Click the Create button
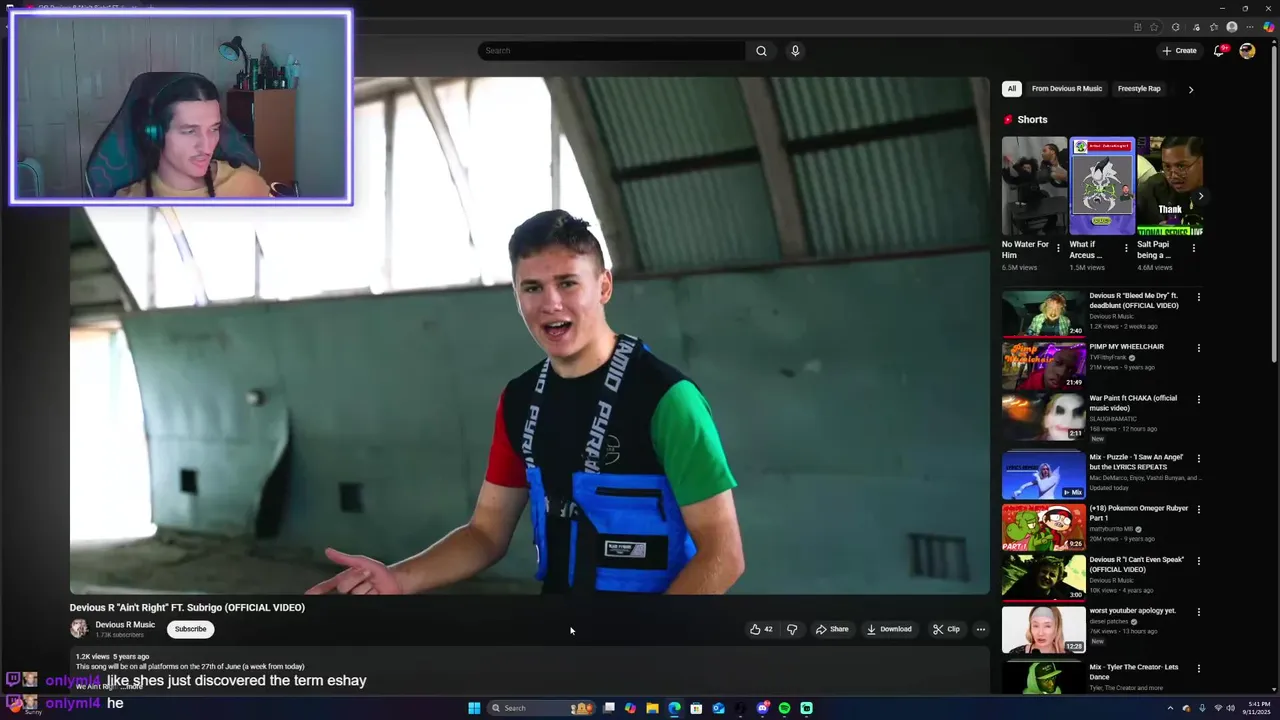The image size is (1280, 720). tap(1179, 51)
